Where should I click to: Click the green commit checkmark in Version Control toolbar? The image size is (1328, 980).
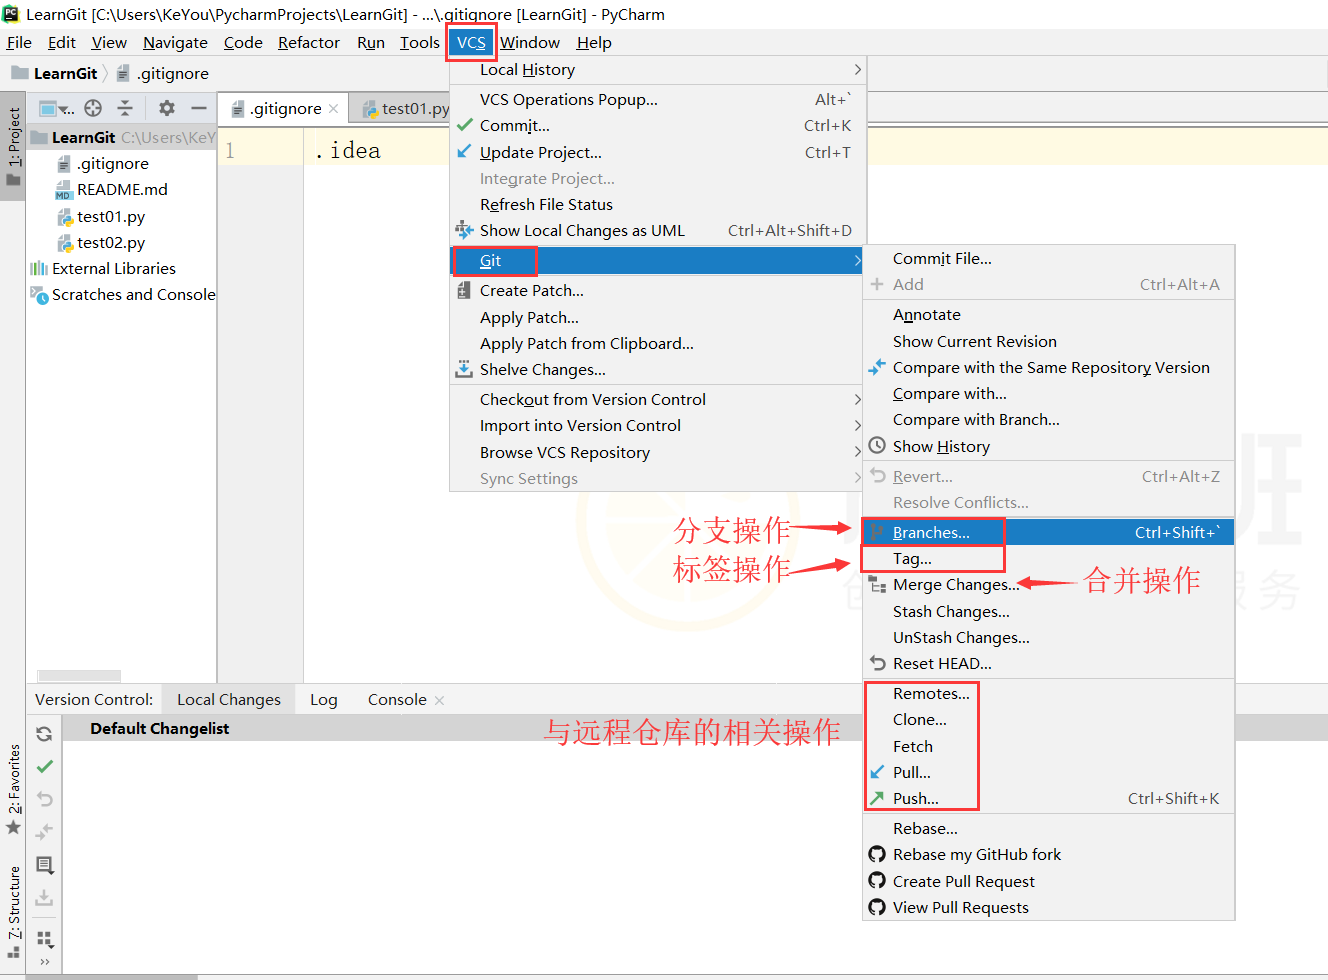[44, 766]
